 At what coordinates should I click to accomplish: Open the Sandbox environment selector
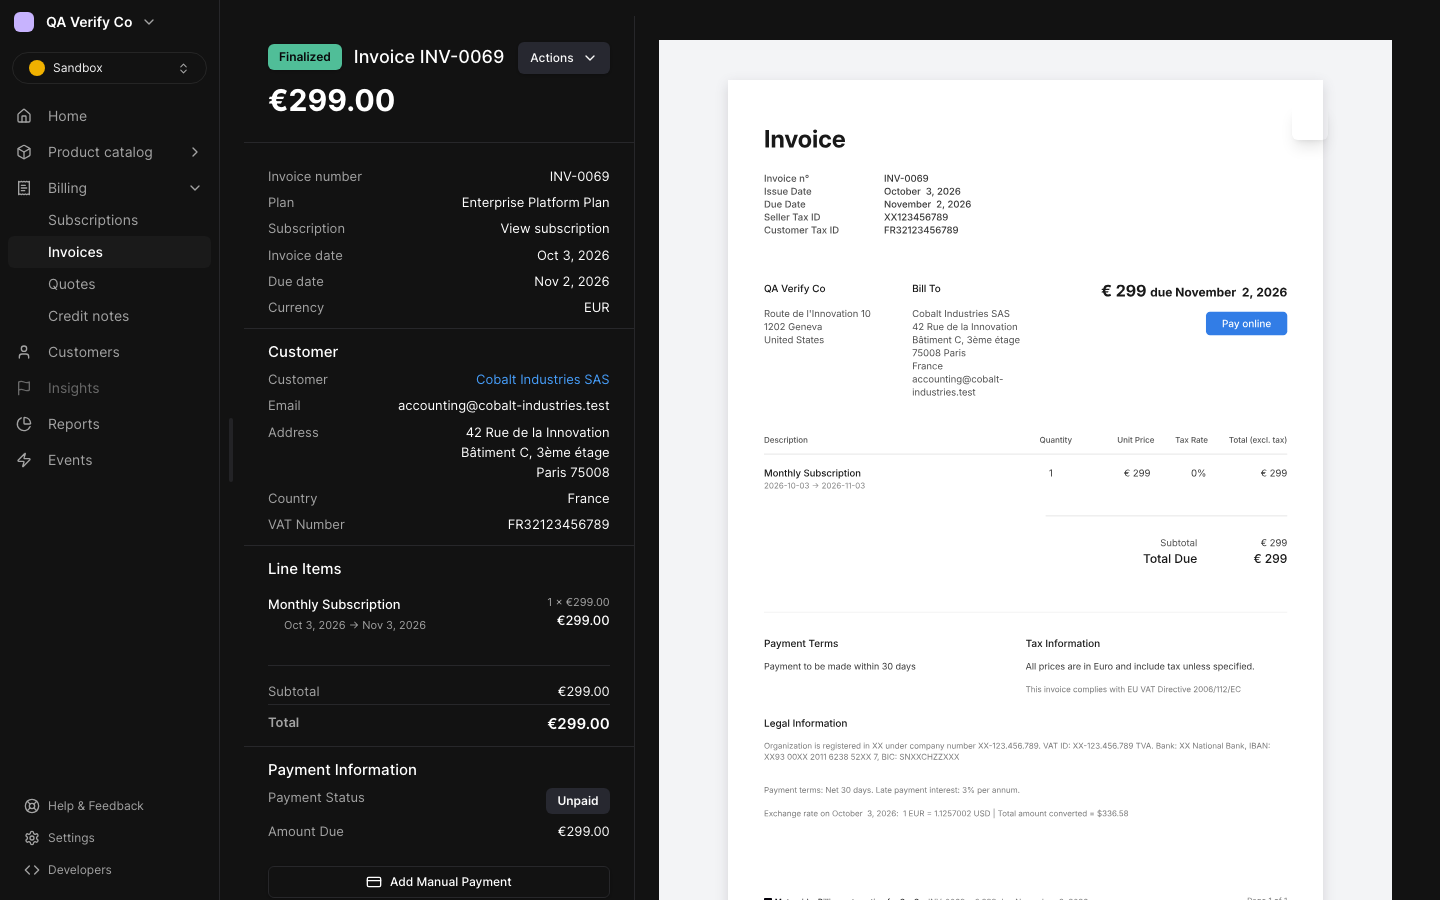(109, 68)
